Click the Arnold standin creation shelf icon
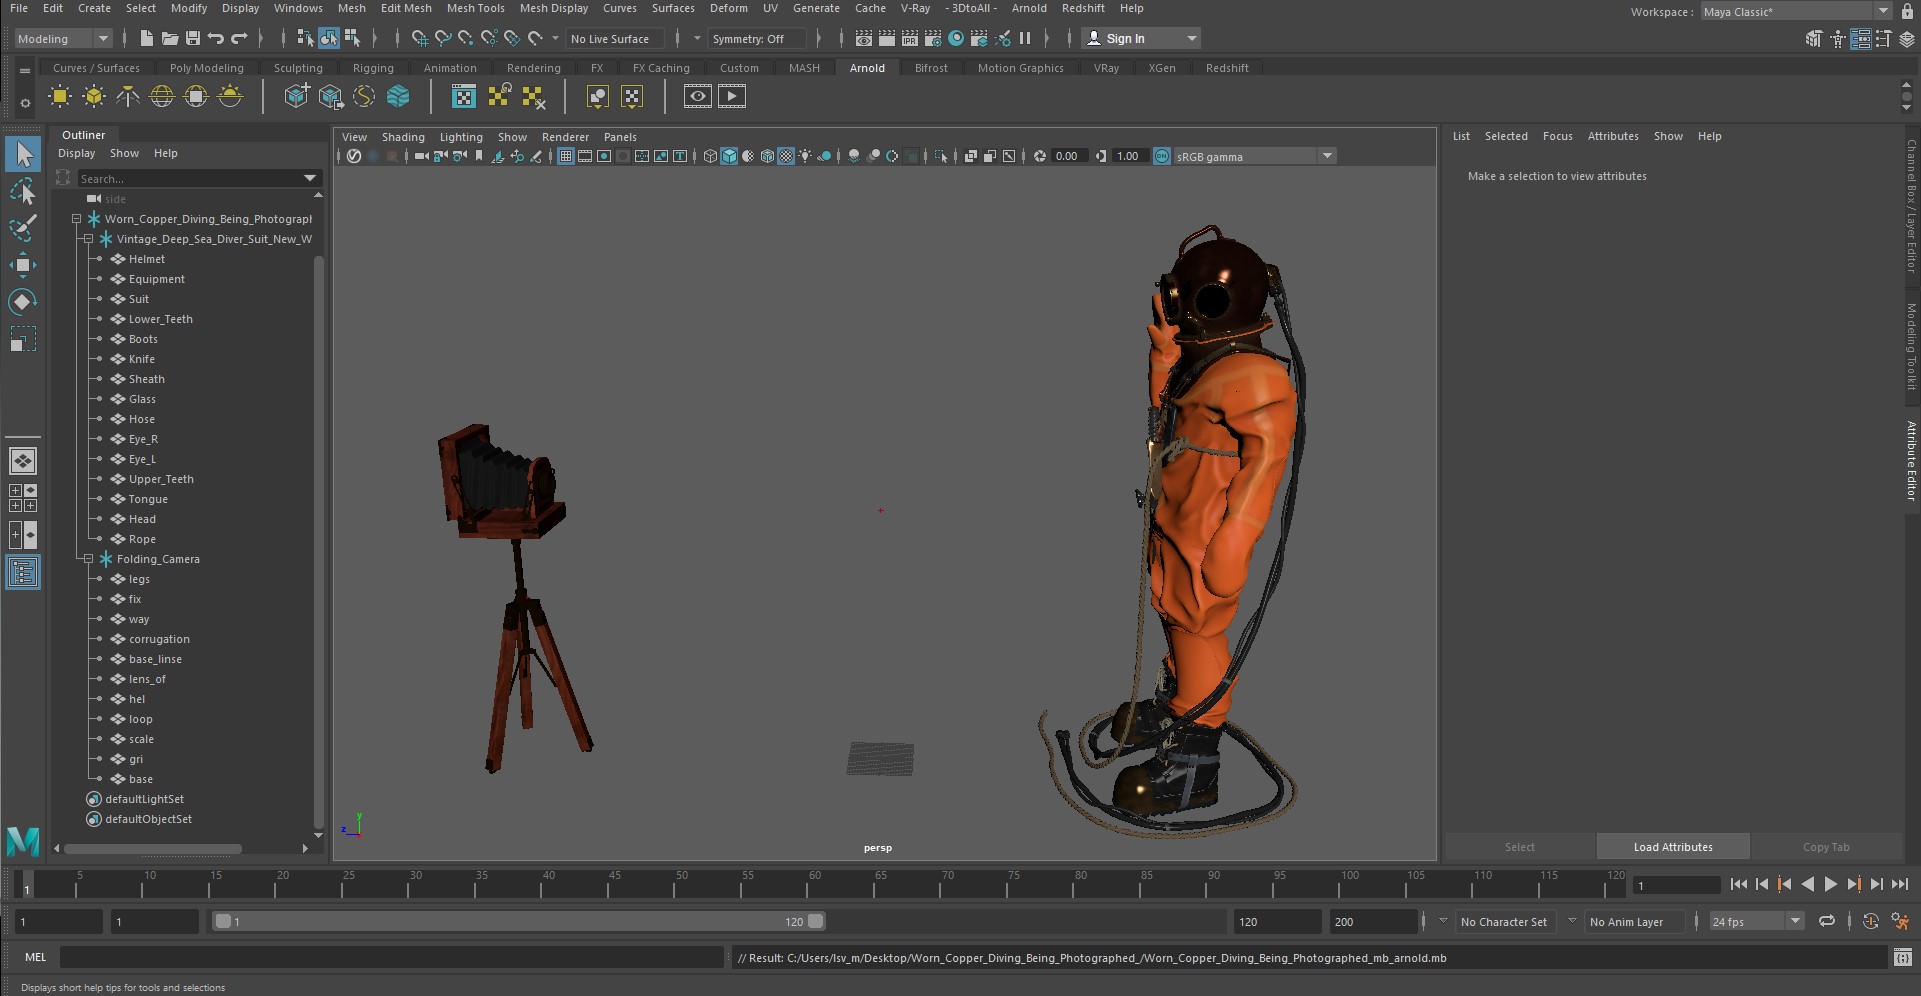Viewport: 1921px width, 996px height. (x=296, y=97)
